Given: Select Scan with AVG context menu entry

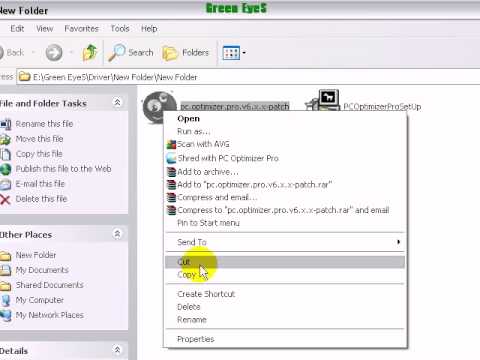Looking at the screenshot, I should [x=285, y=144].
